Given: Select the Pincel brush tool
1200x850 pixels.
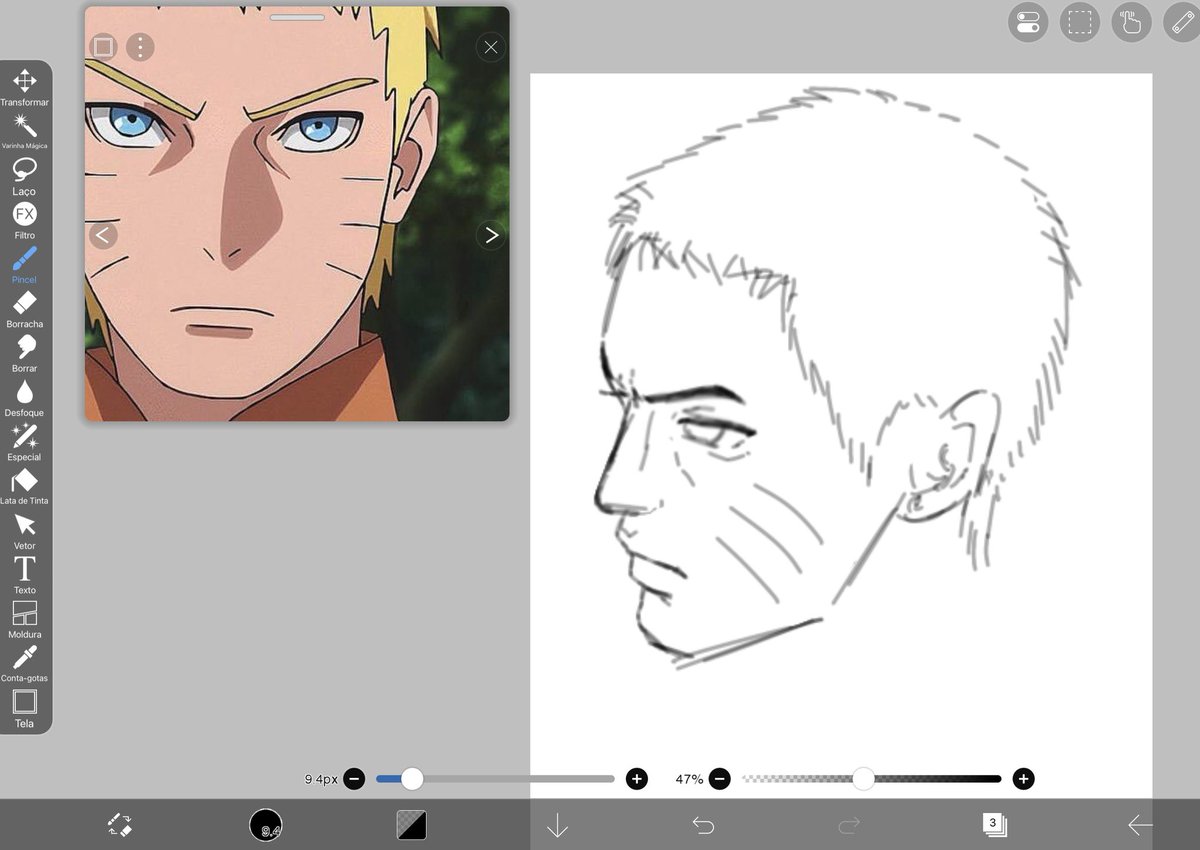Looking at the screenshot, I should pyautogui.click(x=25, y=264).
